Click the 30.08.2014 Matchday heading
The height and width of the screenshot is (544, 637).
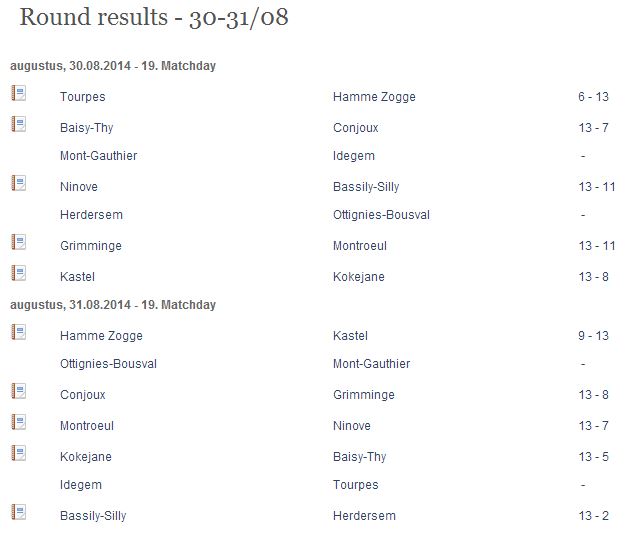coord(113,66)
